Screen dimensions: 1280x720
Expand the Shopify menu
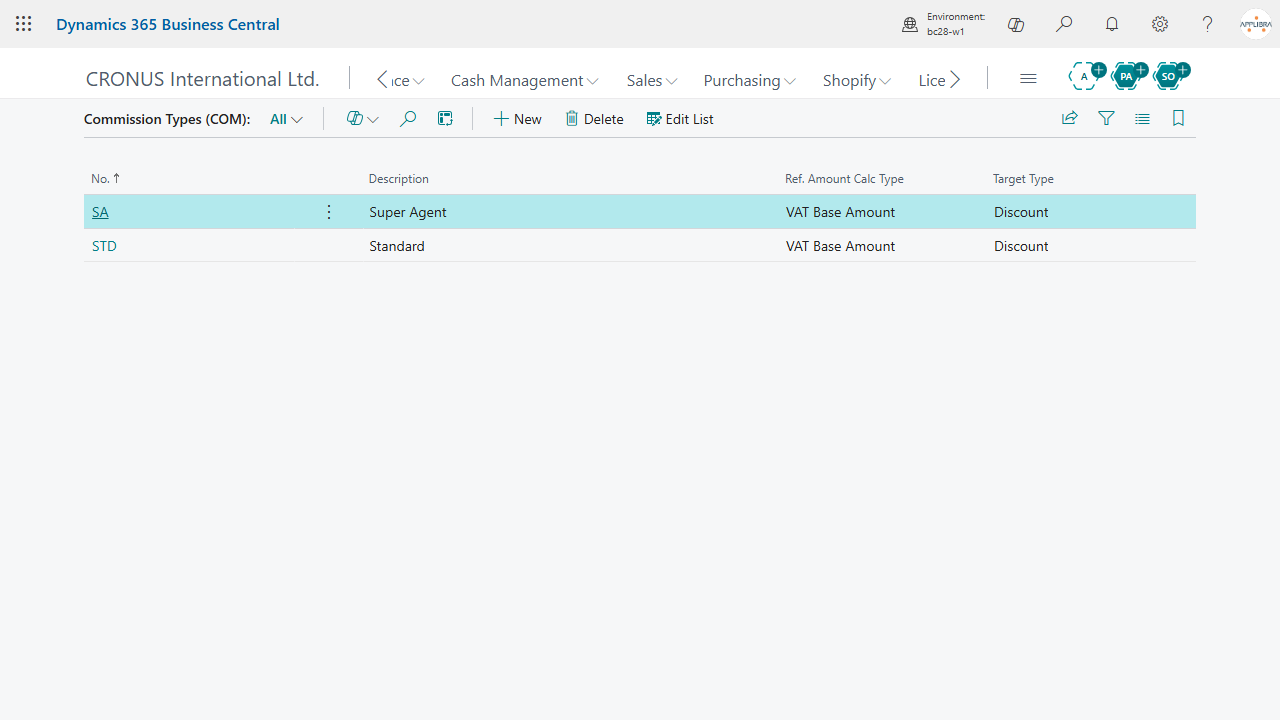point(857,80)
